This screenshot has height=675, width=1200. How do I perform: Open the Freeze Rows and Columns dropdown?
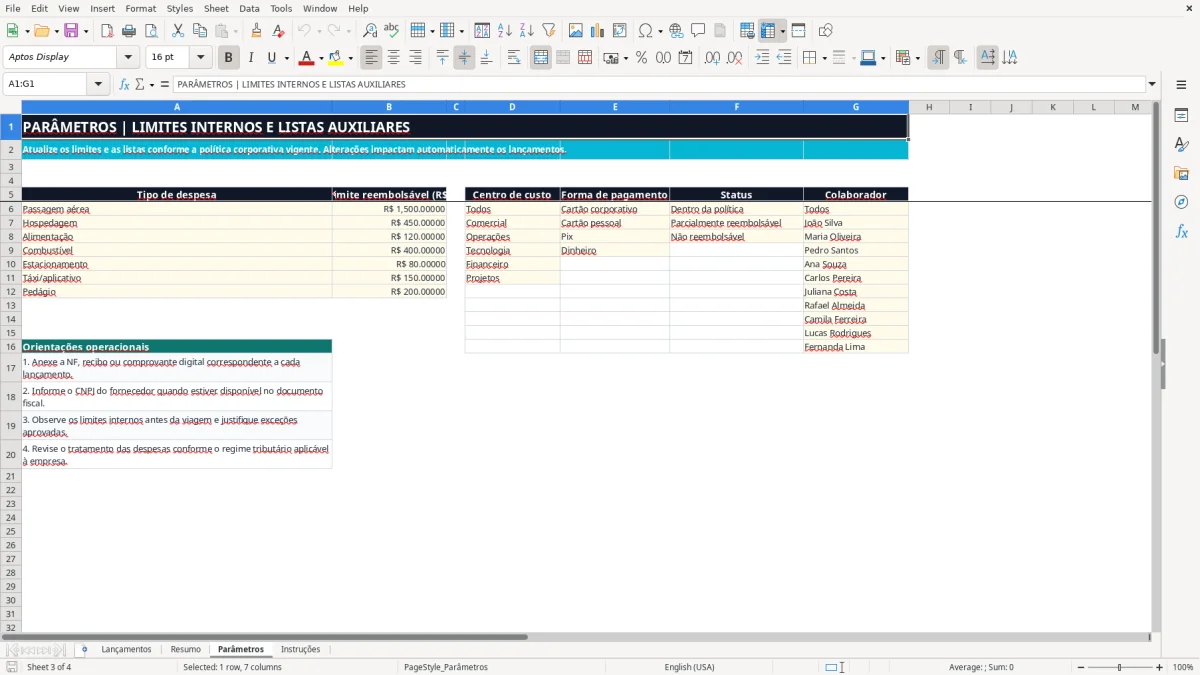tap(783, 31)
